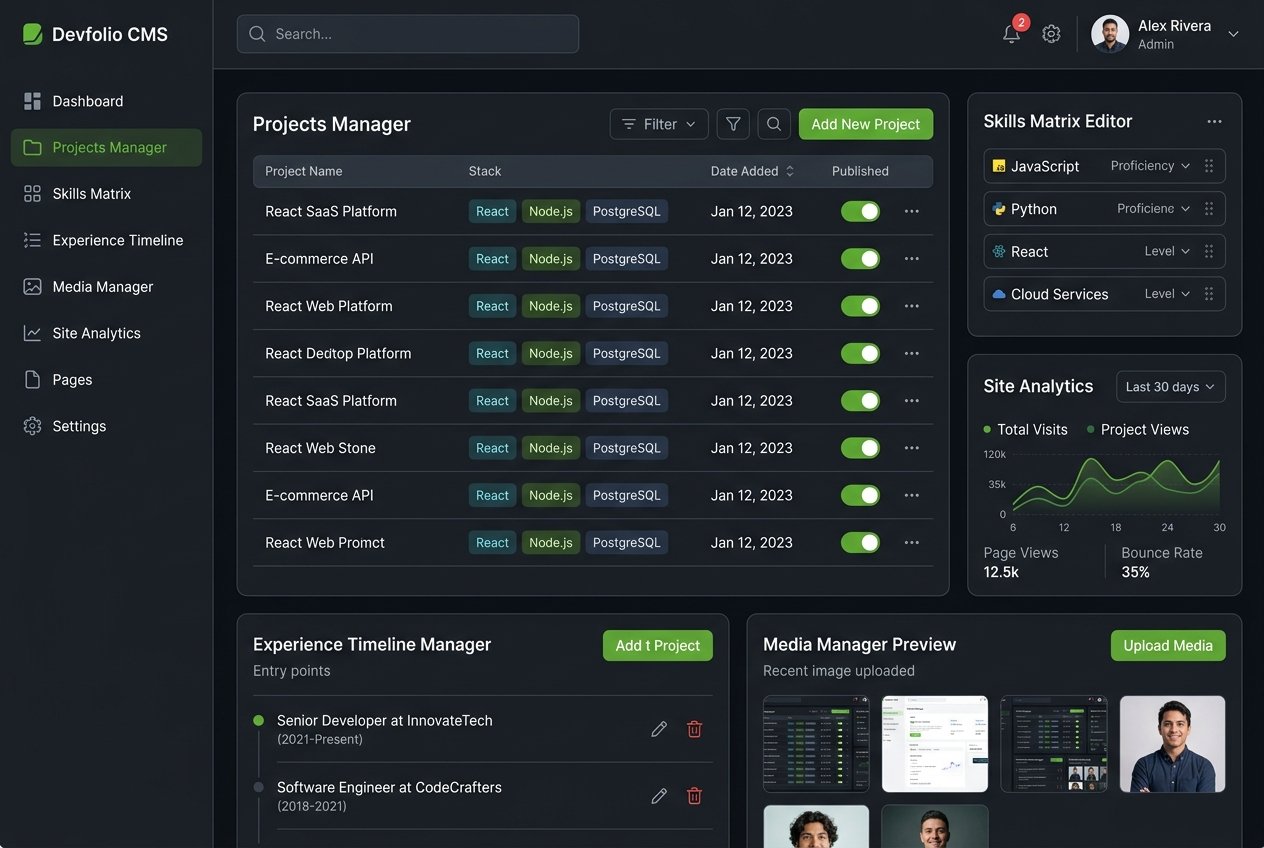Open Media Manager in the sidebar
This screenshot has width=1264, height=848.
[106, 287]
